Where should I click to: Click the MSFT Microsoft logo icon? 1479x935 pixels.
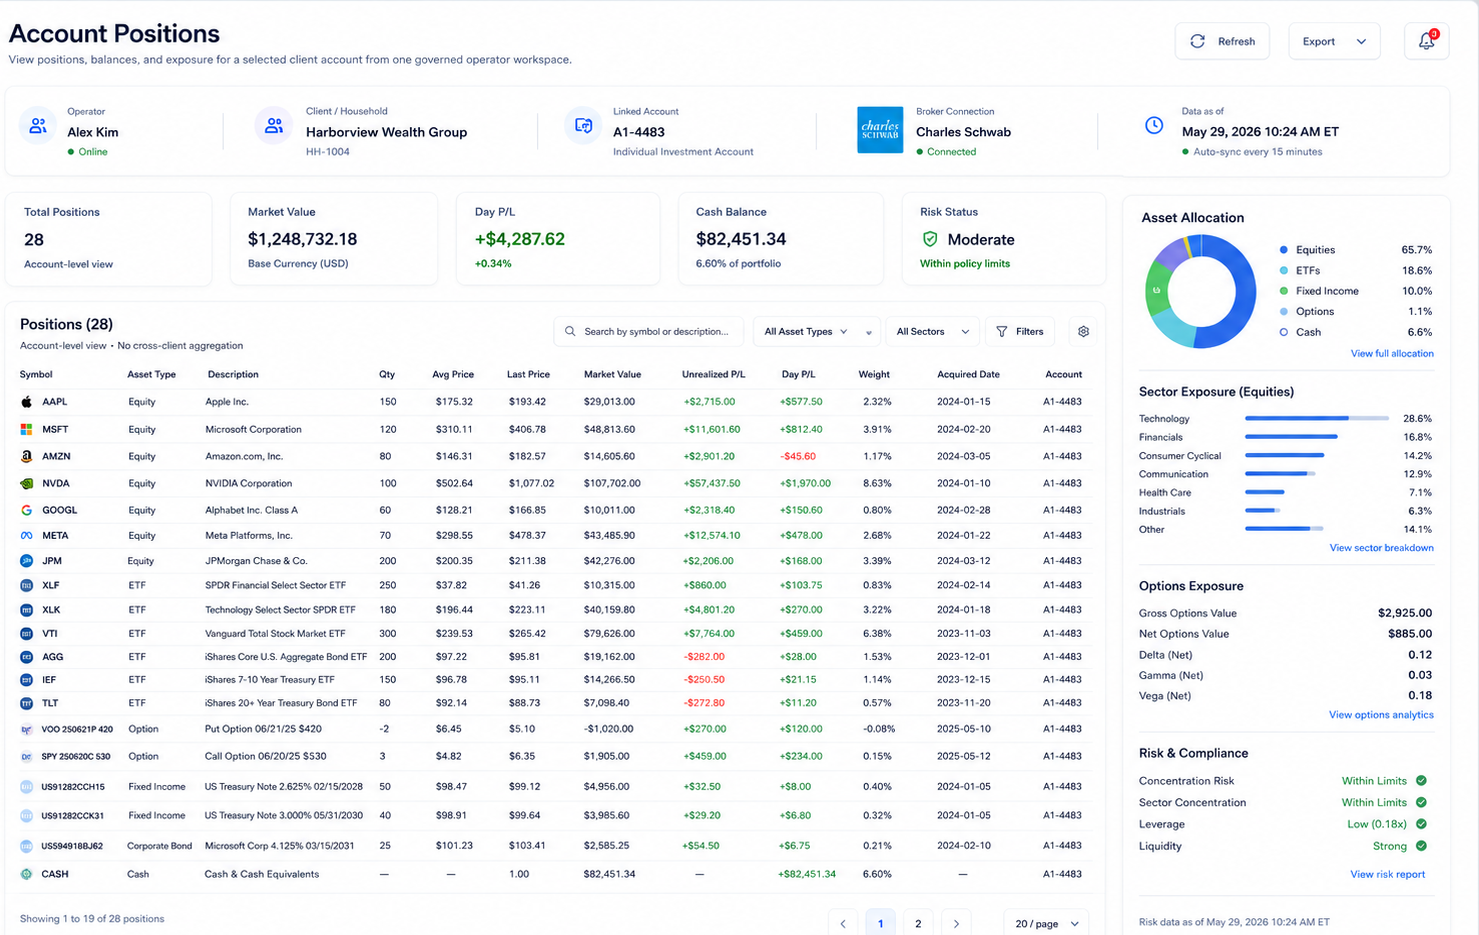coord(27,429)
